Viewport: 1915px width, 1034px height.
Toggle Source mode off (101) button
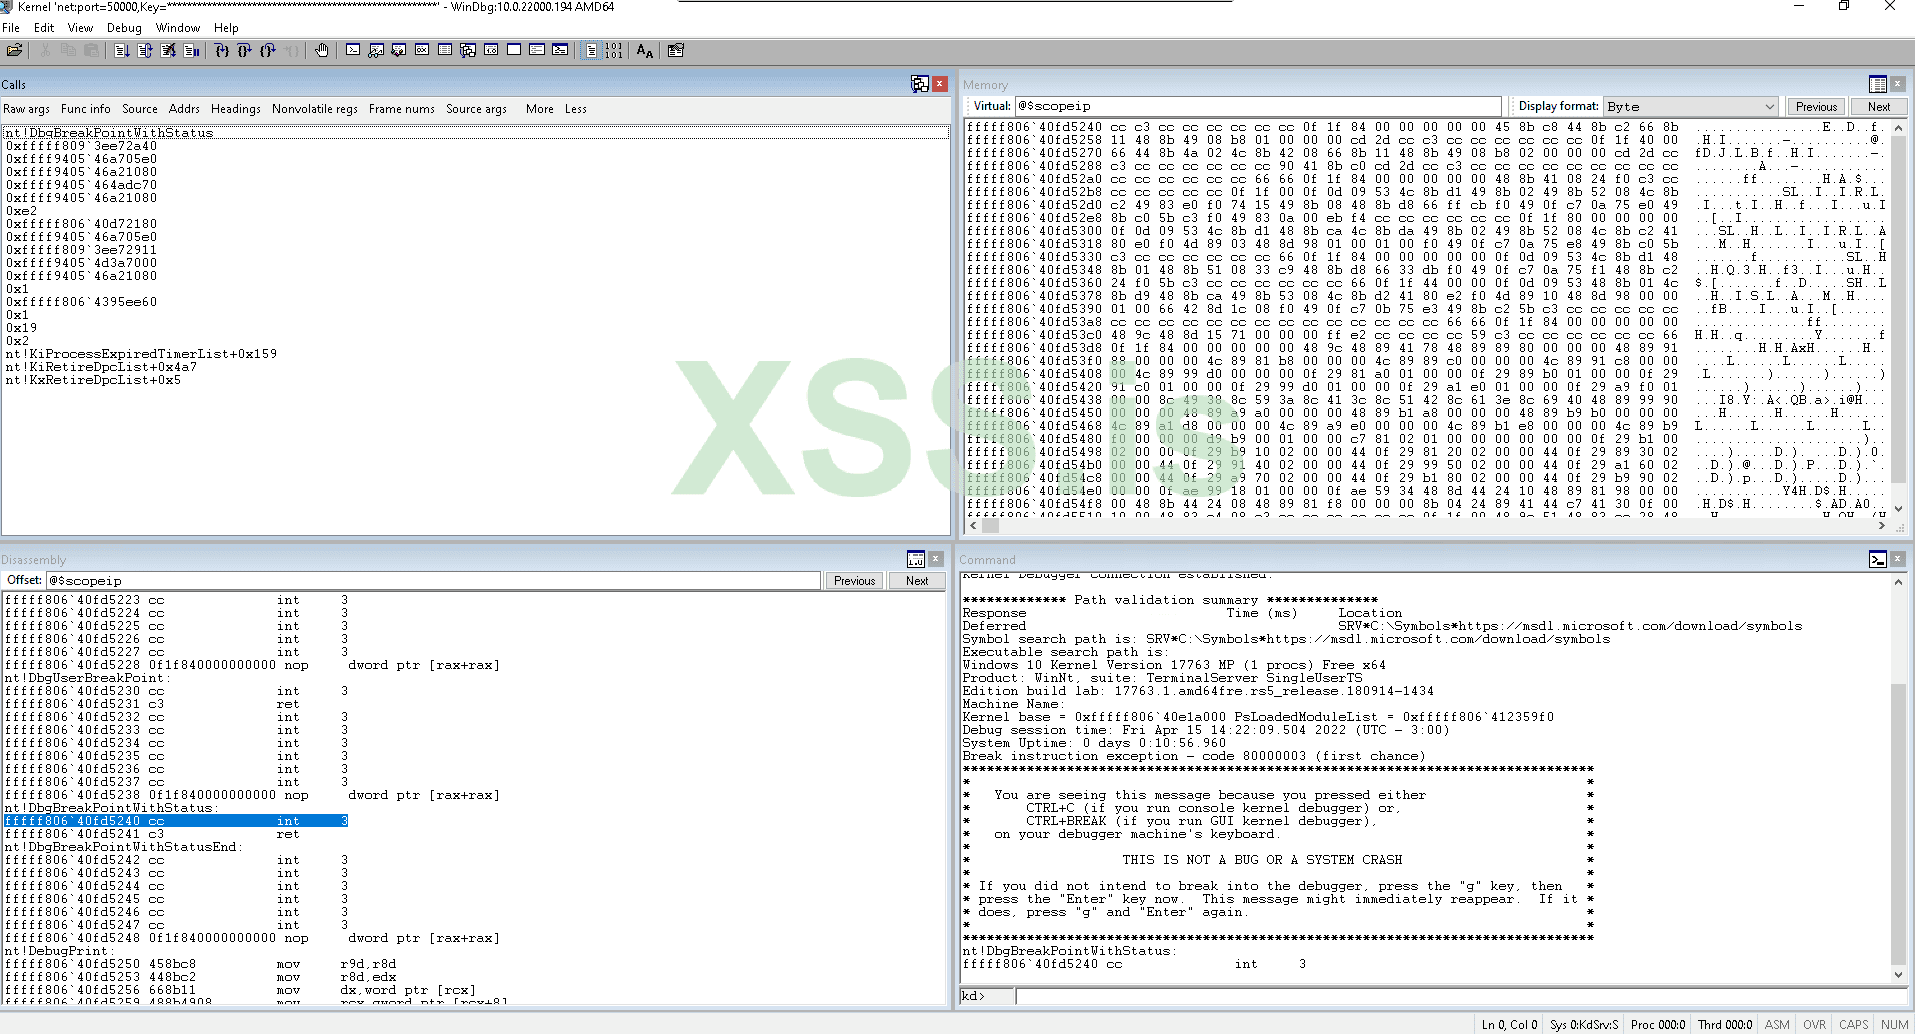point(614,50)
